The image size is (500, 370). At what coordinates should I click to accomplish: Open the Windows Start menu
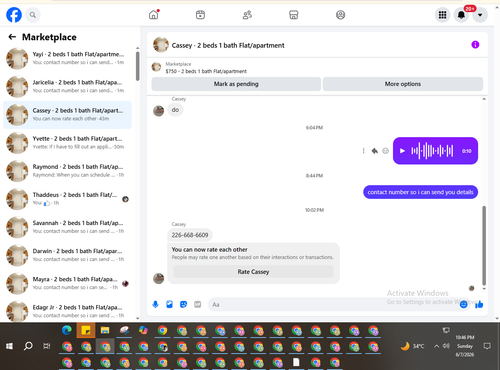pos(9,346)
